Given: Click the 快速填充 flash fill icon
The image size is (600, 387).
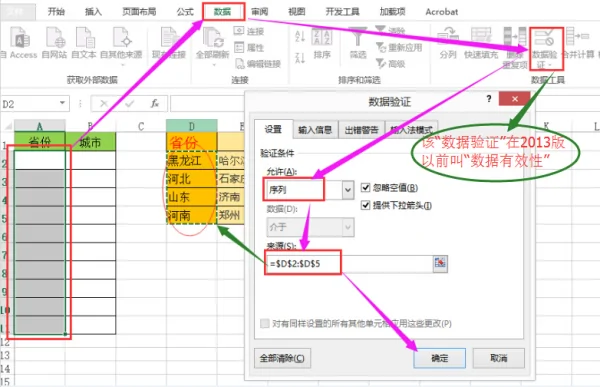Looking at the screenshot, I should (x=481, y=37).
